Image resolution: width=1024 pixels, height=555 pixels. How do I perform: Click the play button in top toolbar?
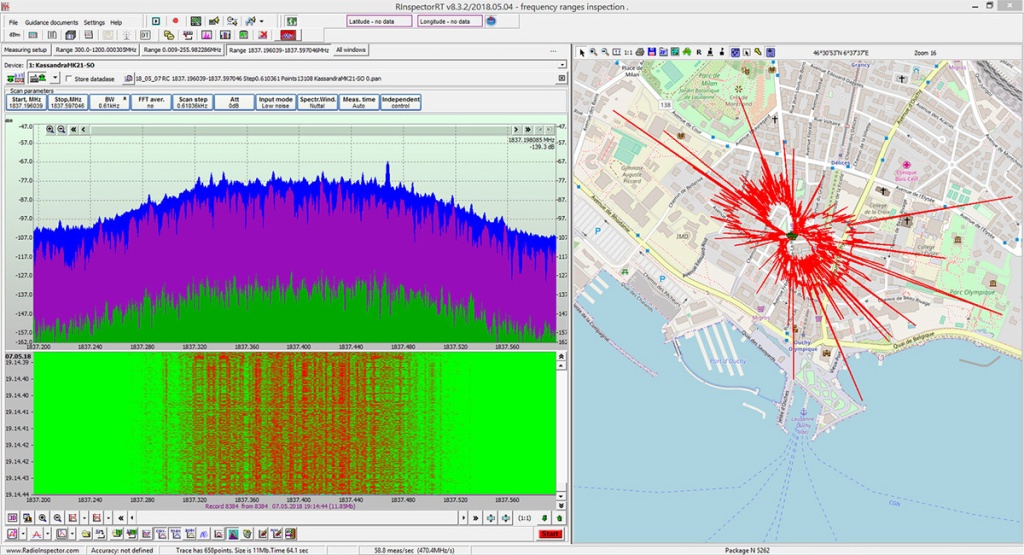[x=156, y=21]
